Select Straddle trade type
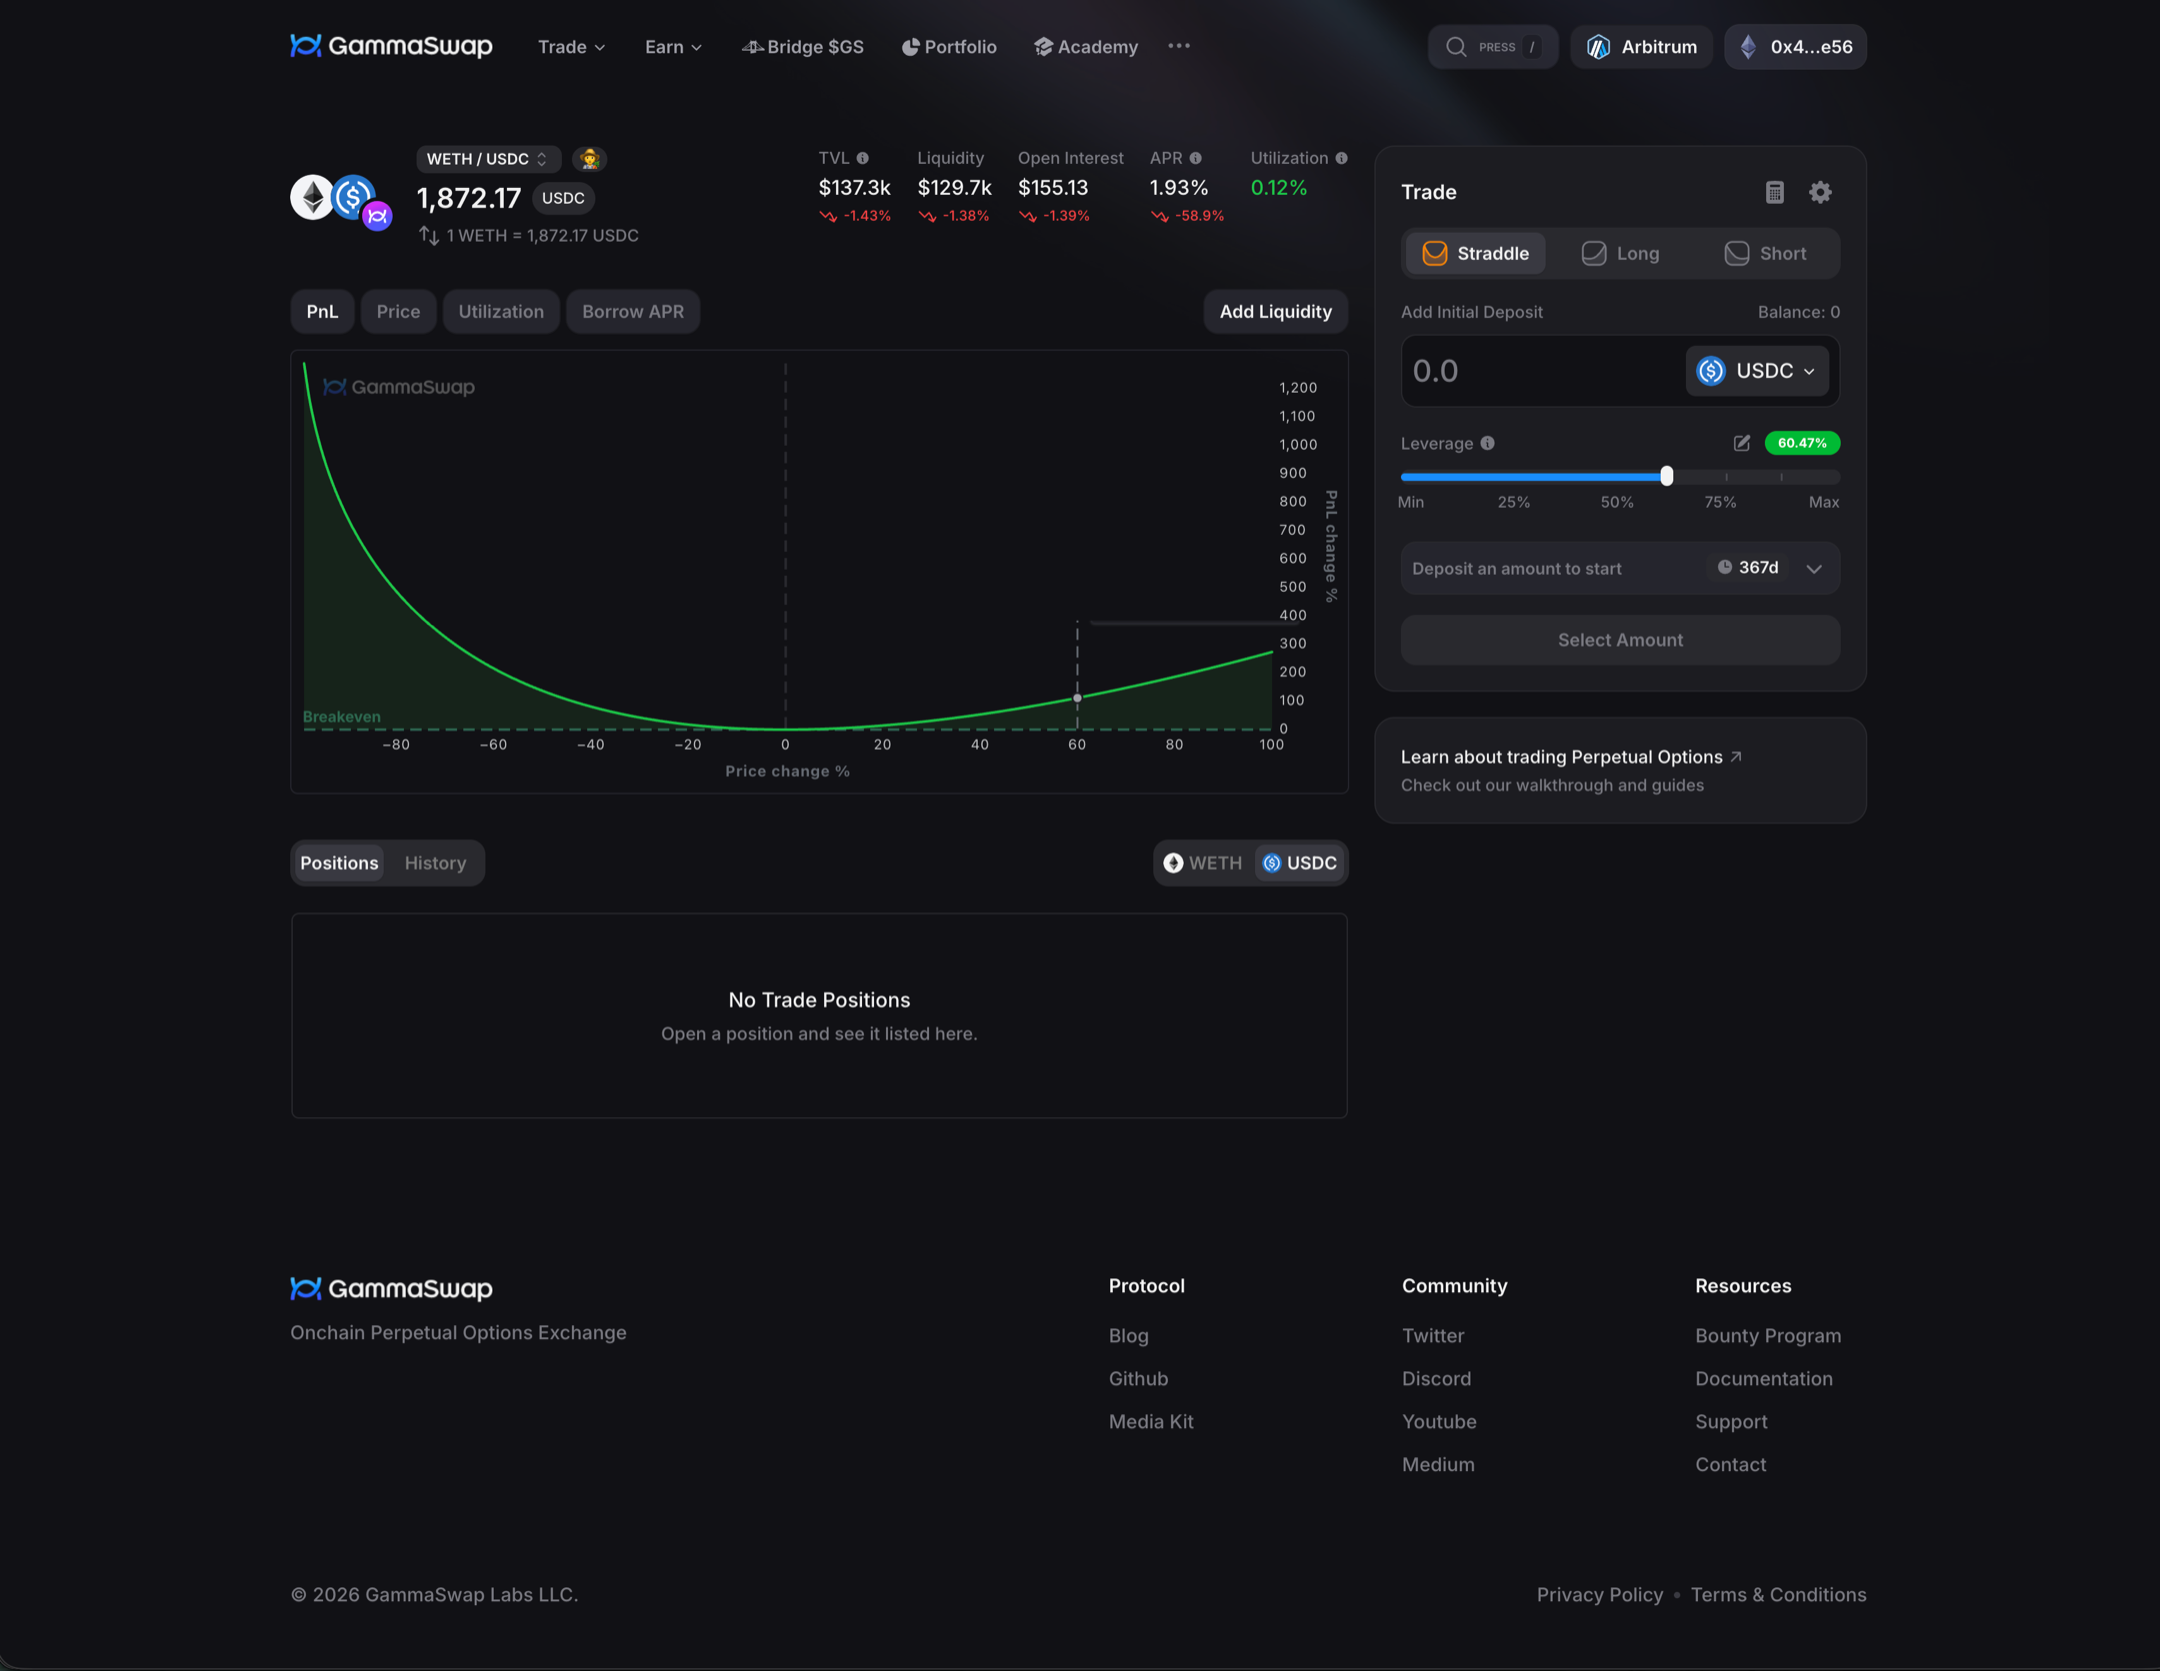The height and width of the screenshot is (1671, 2160). click(1475, 253)
